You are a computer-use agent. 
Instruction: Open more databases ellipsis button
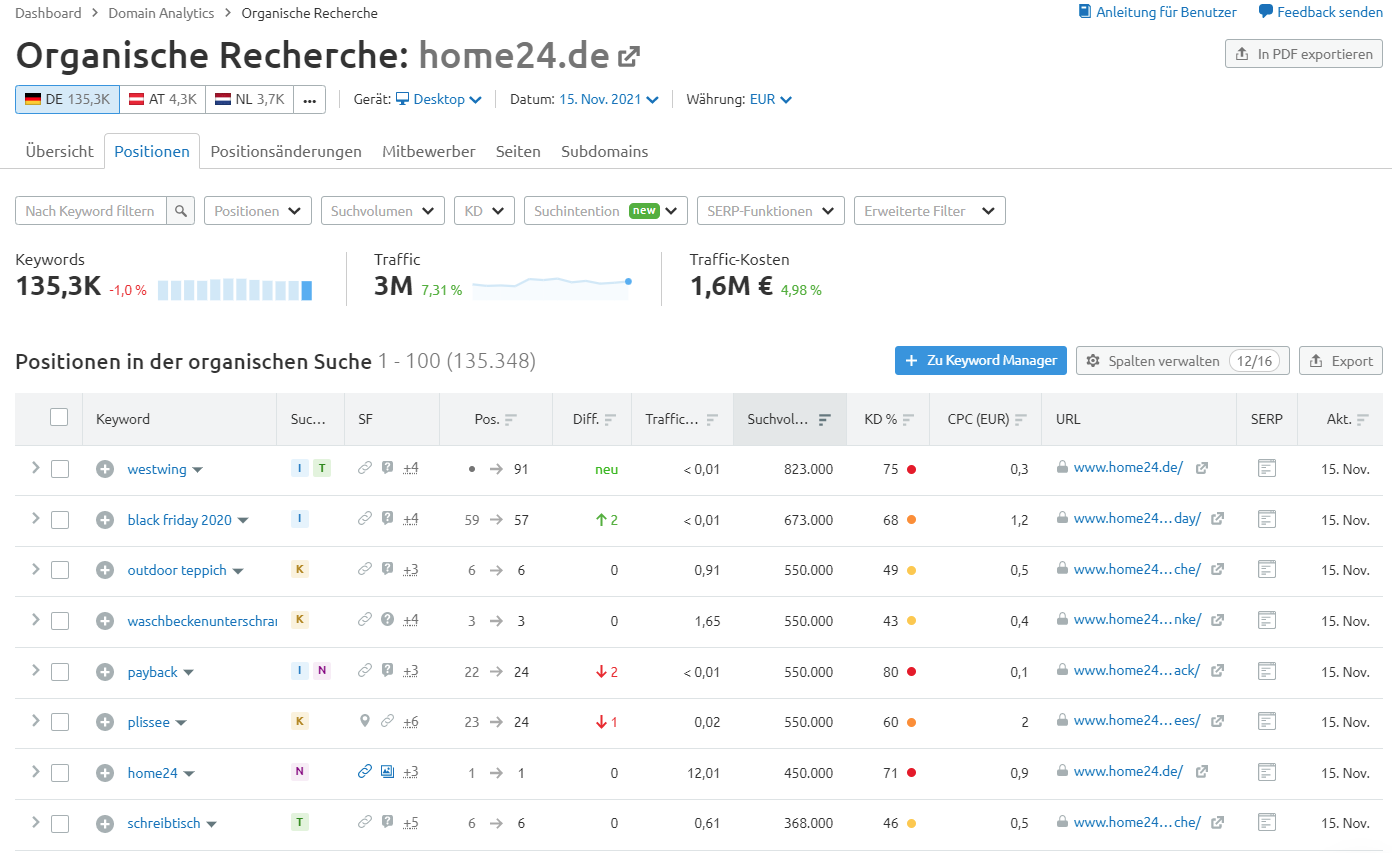[309, 100]
